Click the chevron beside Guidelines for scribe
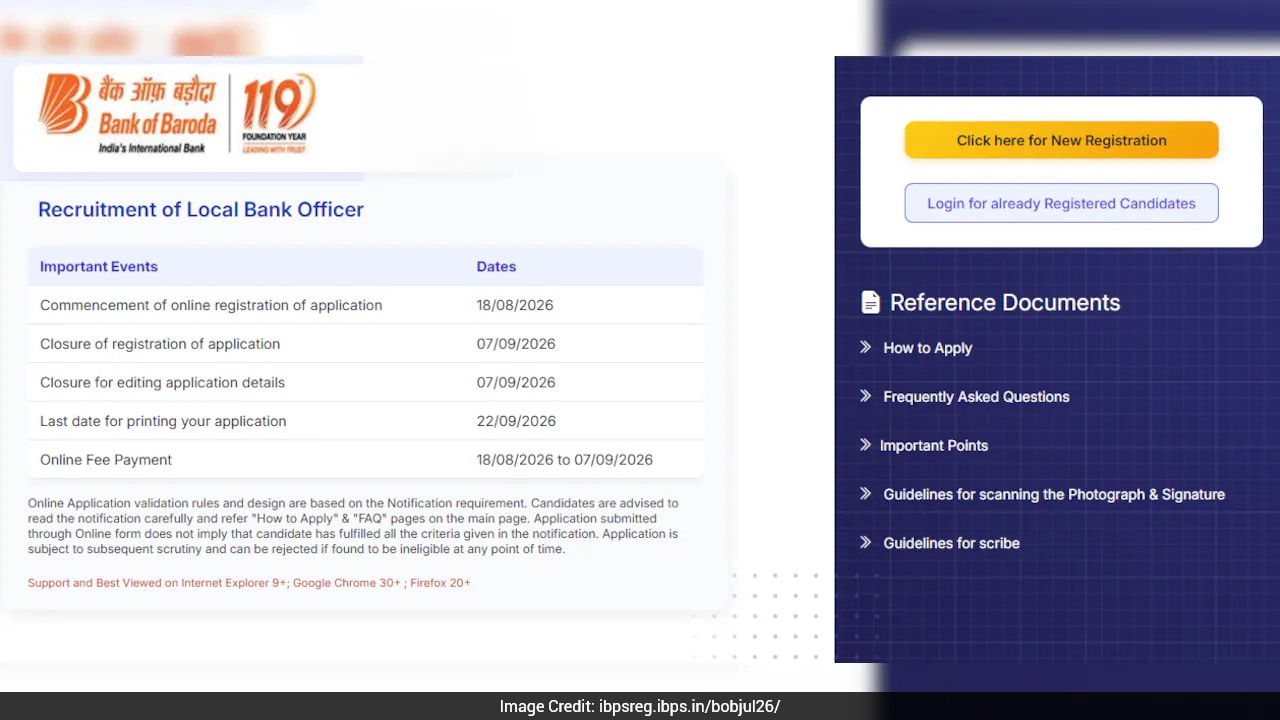Screen dimensions: 1280x720 pyautogui.click(x=865, y=542)
